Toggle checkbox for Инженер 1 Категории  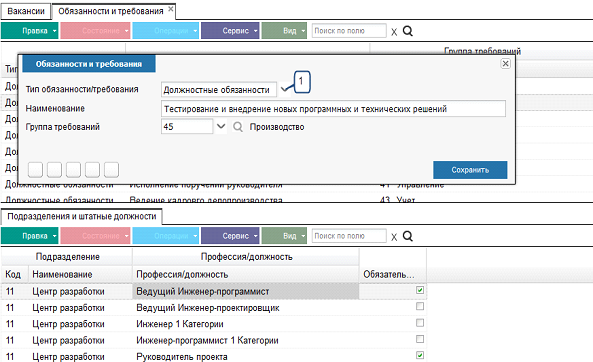420,323
